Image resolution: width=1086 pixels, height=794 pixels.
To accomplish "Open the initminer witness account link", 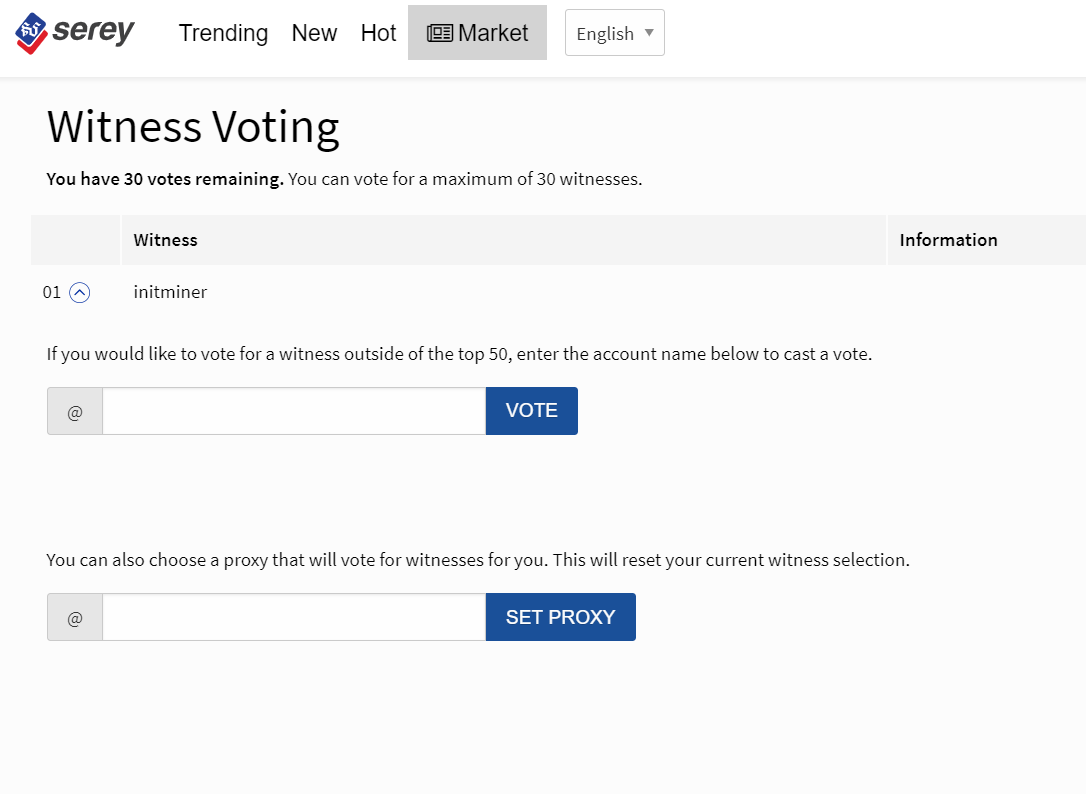I will (x=170, y=293).
